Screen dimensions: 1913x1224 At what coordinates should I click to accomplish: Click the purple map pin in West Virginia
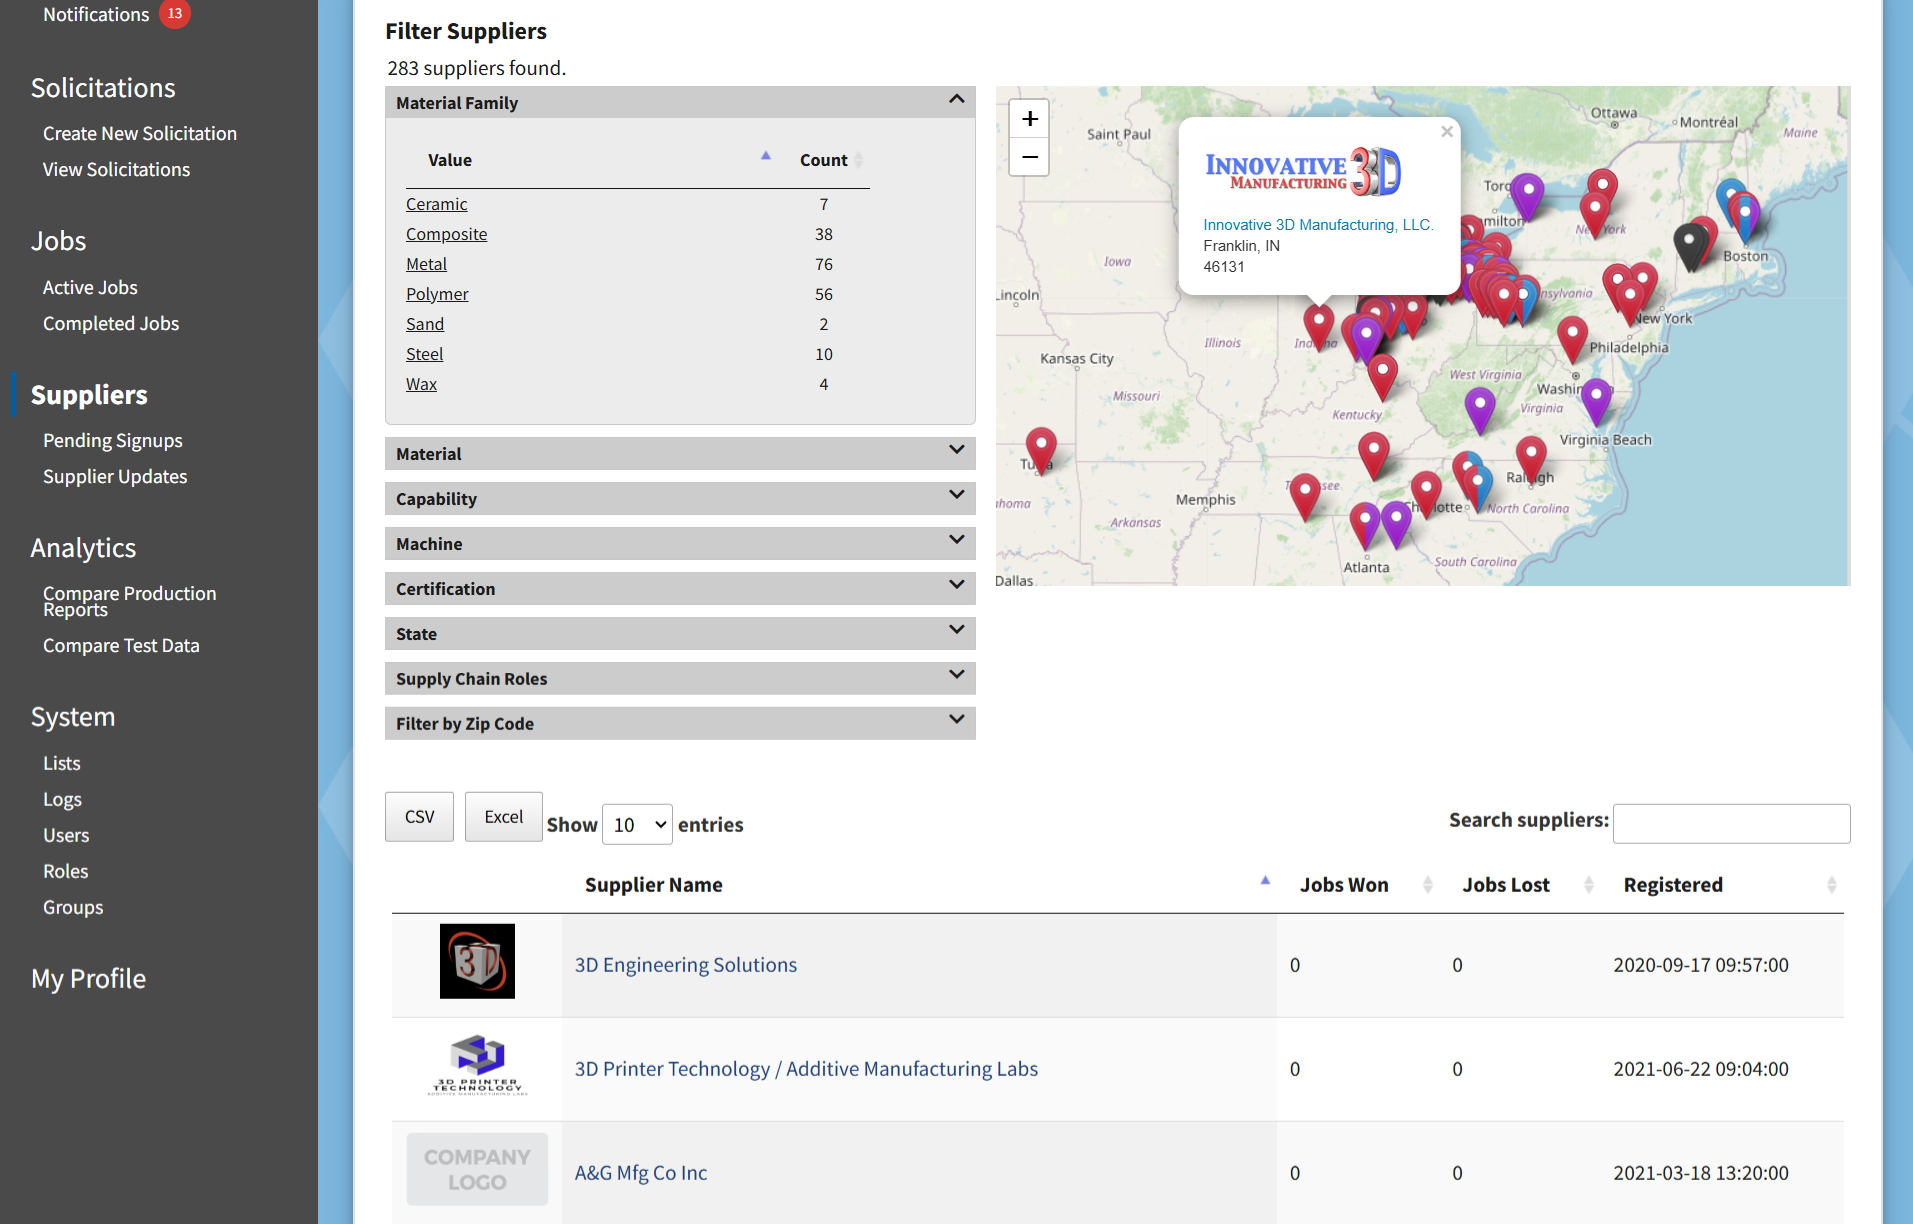pos(1480,409)
